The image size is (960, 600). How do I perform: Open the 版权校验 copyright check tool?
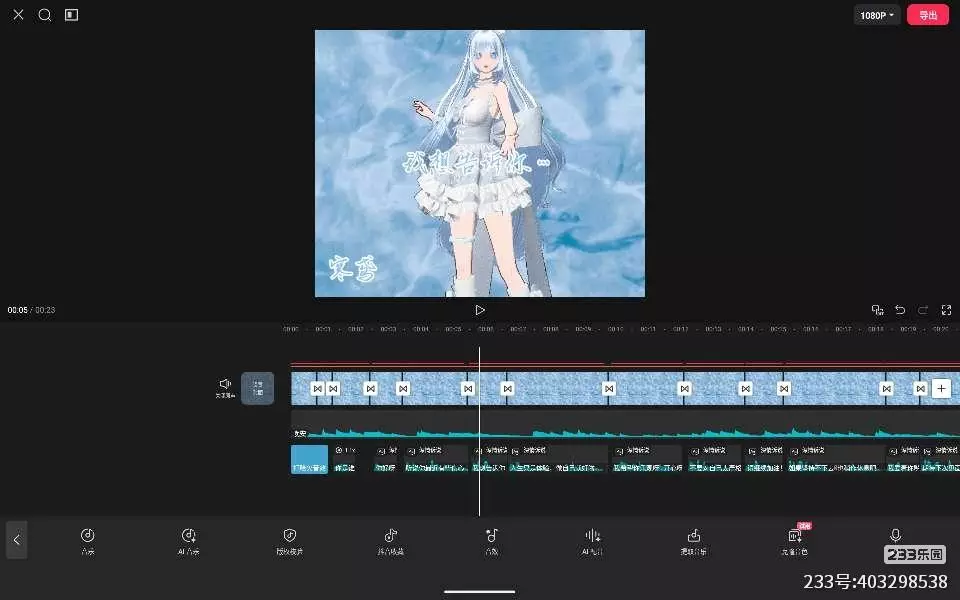290,541
